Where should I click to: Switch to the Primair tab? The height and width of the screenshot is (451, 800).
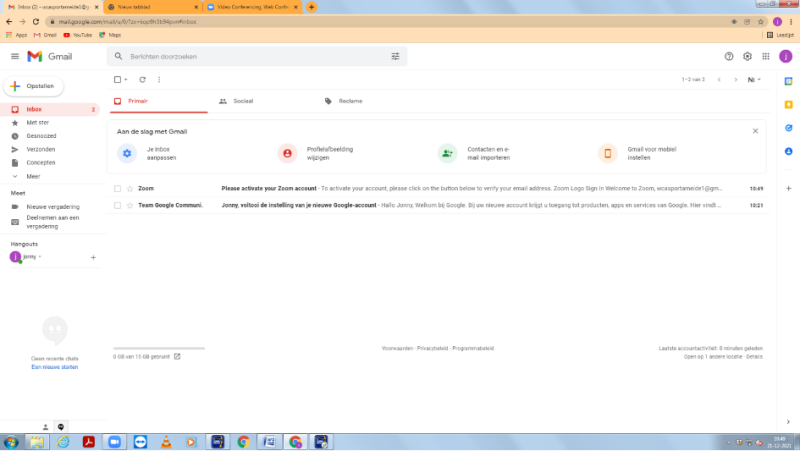coord(159,101)
